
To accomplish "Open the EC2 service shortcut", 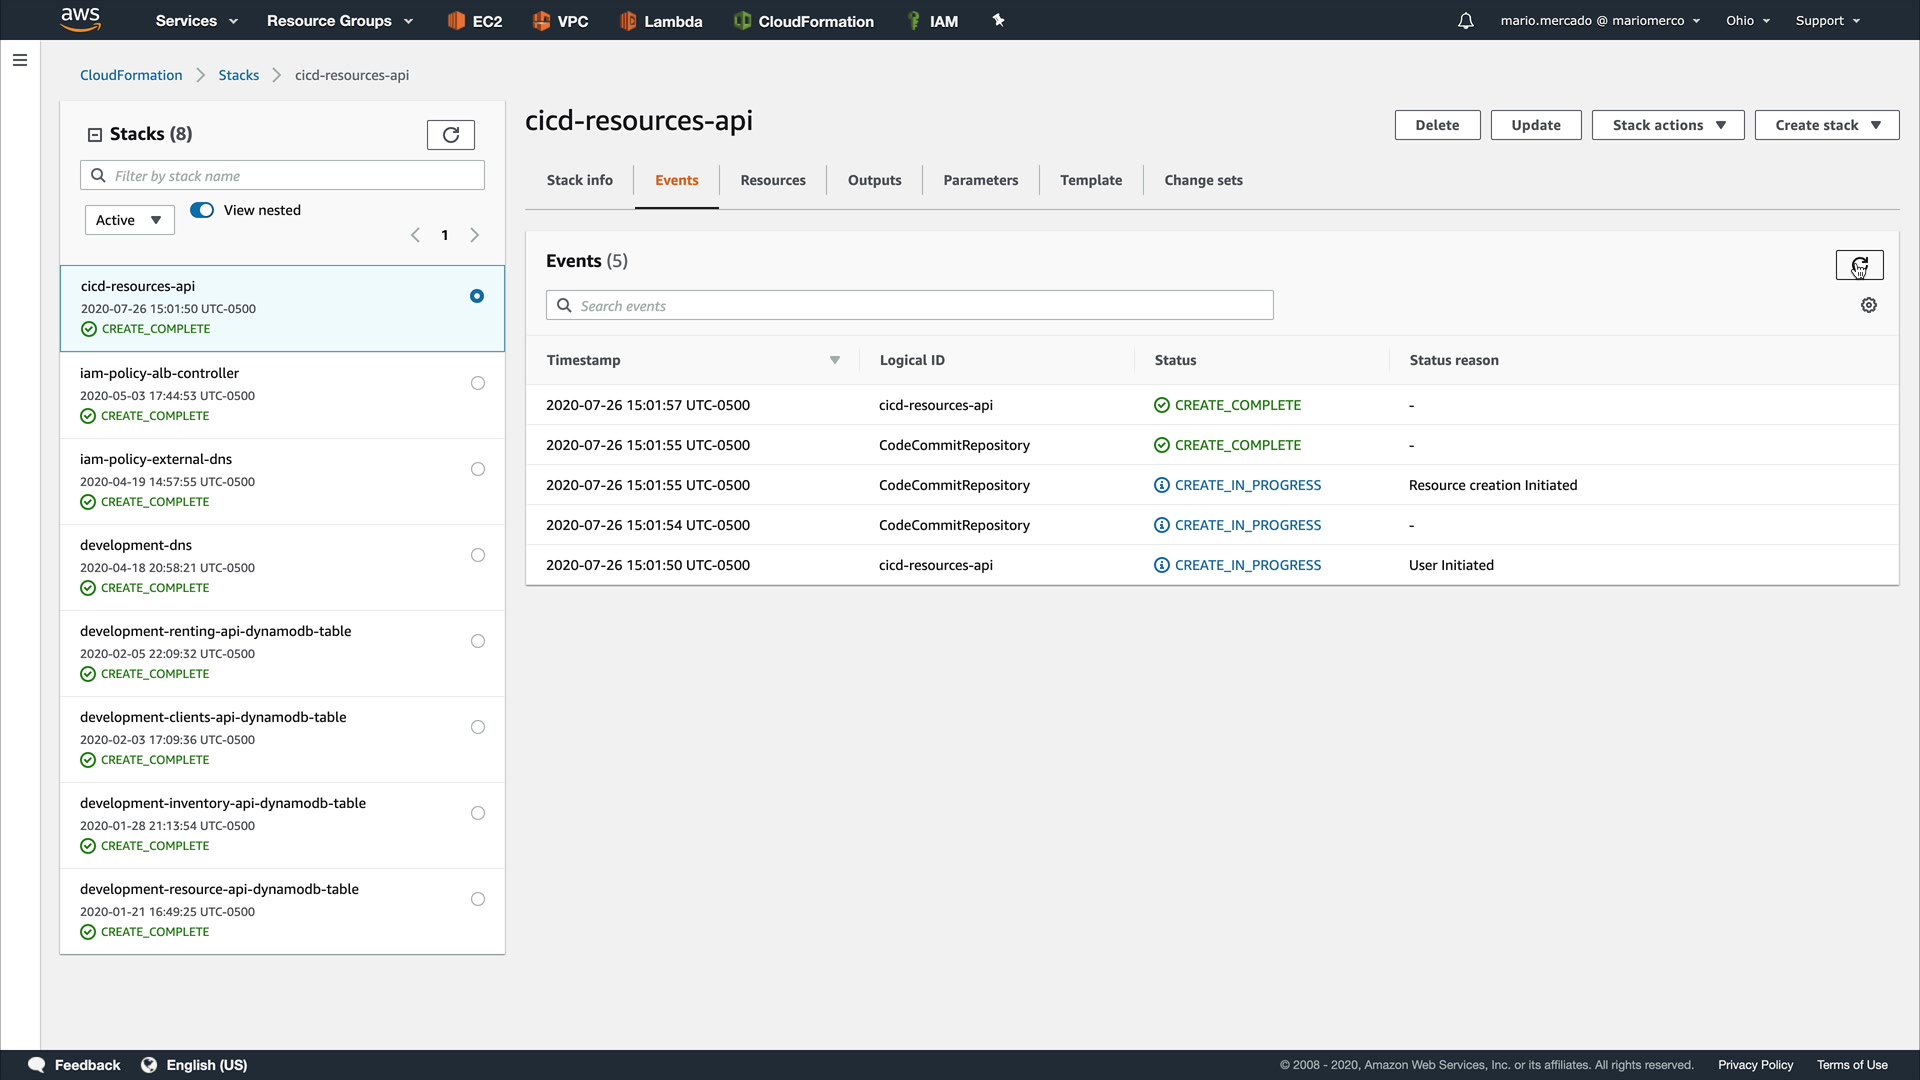I will 475,21.
